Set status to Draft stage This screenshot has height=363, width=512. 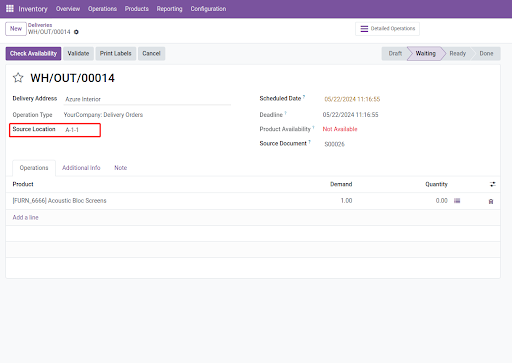tap(395, 53)
